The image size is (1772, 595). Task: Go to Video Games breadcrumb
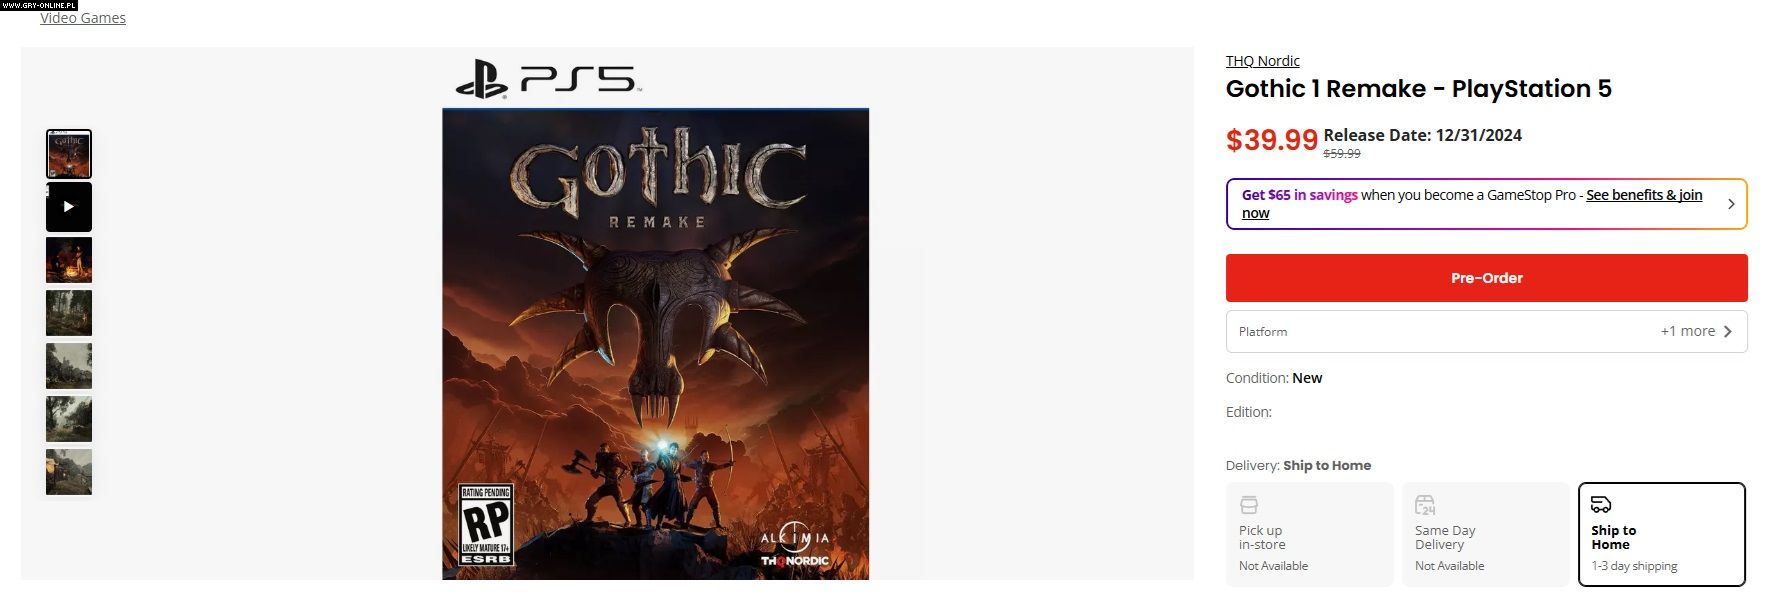click(x=83, y=18)
